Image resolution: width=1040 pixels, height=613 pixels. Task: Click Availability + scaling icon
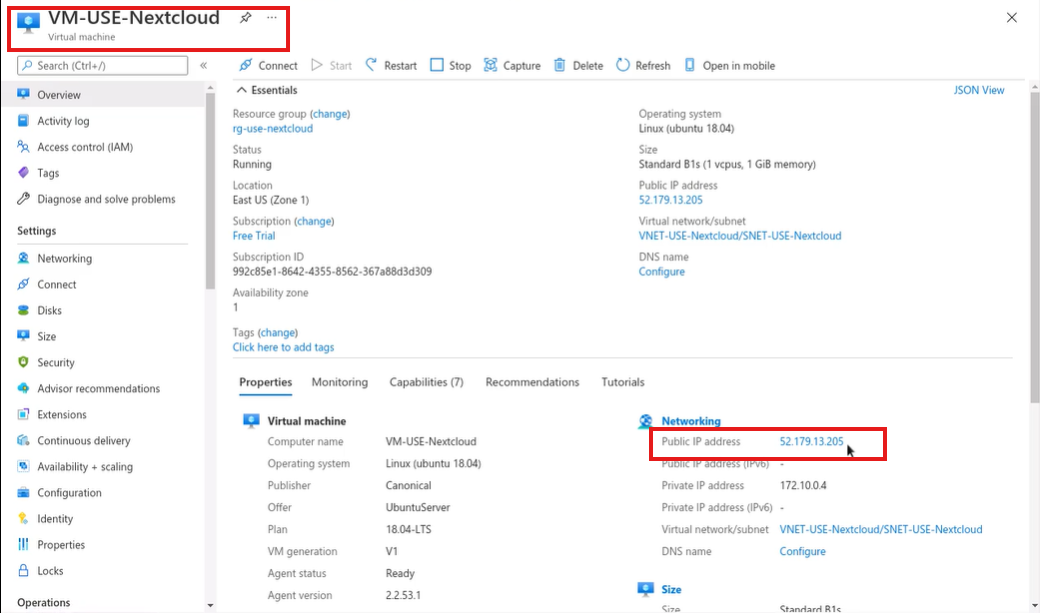pyautogui.click(x=23, y=466)
